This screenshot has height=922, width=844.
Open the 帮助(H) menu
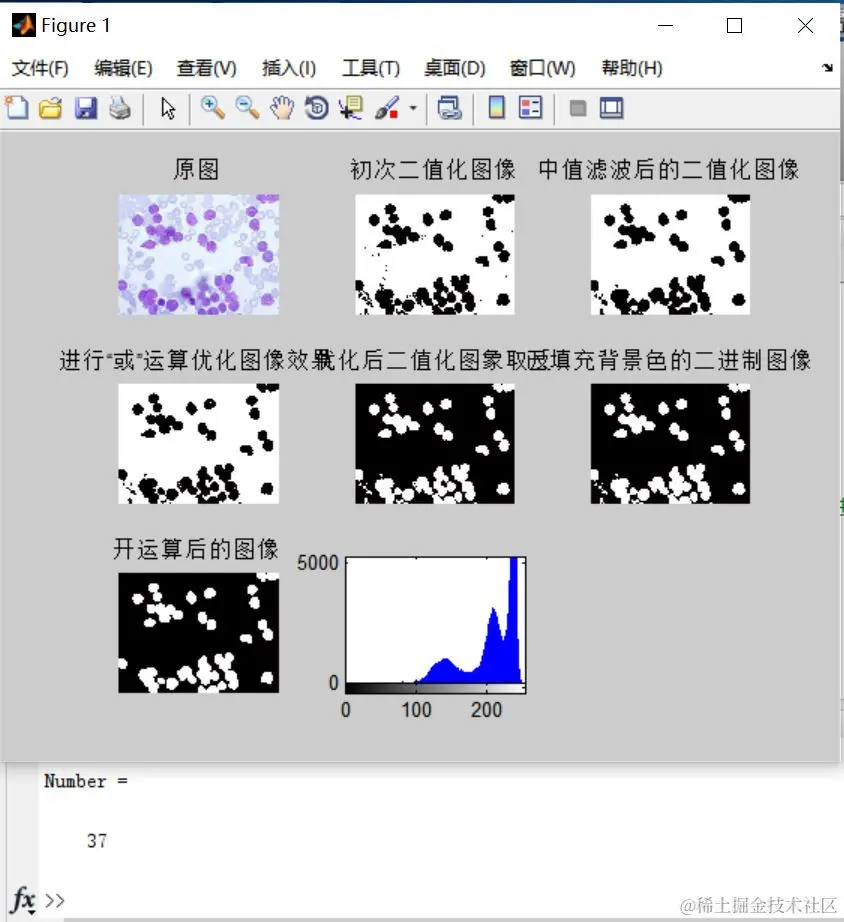(x=632, y=68)
